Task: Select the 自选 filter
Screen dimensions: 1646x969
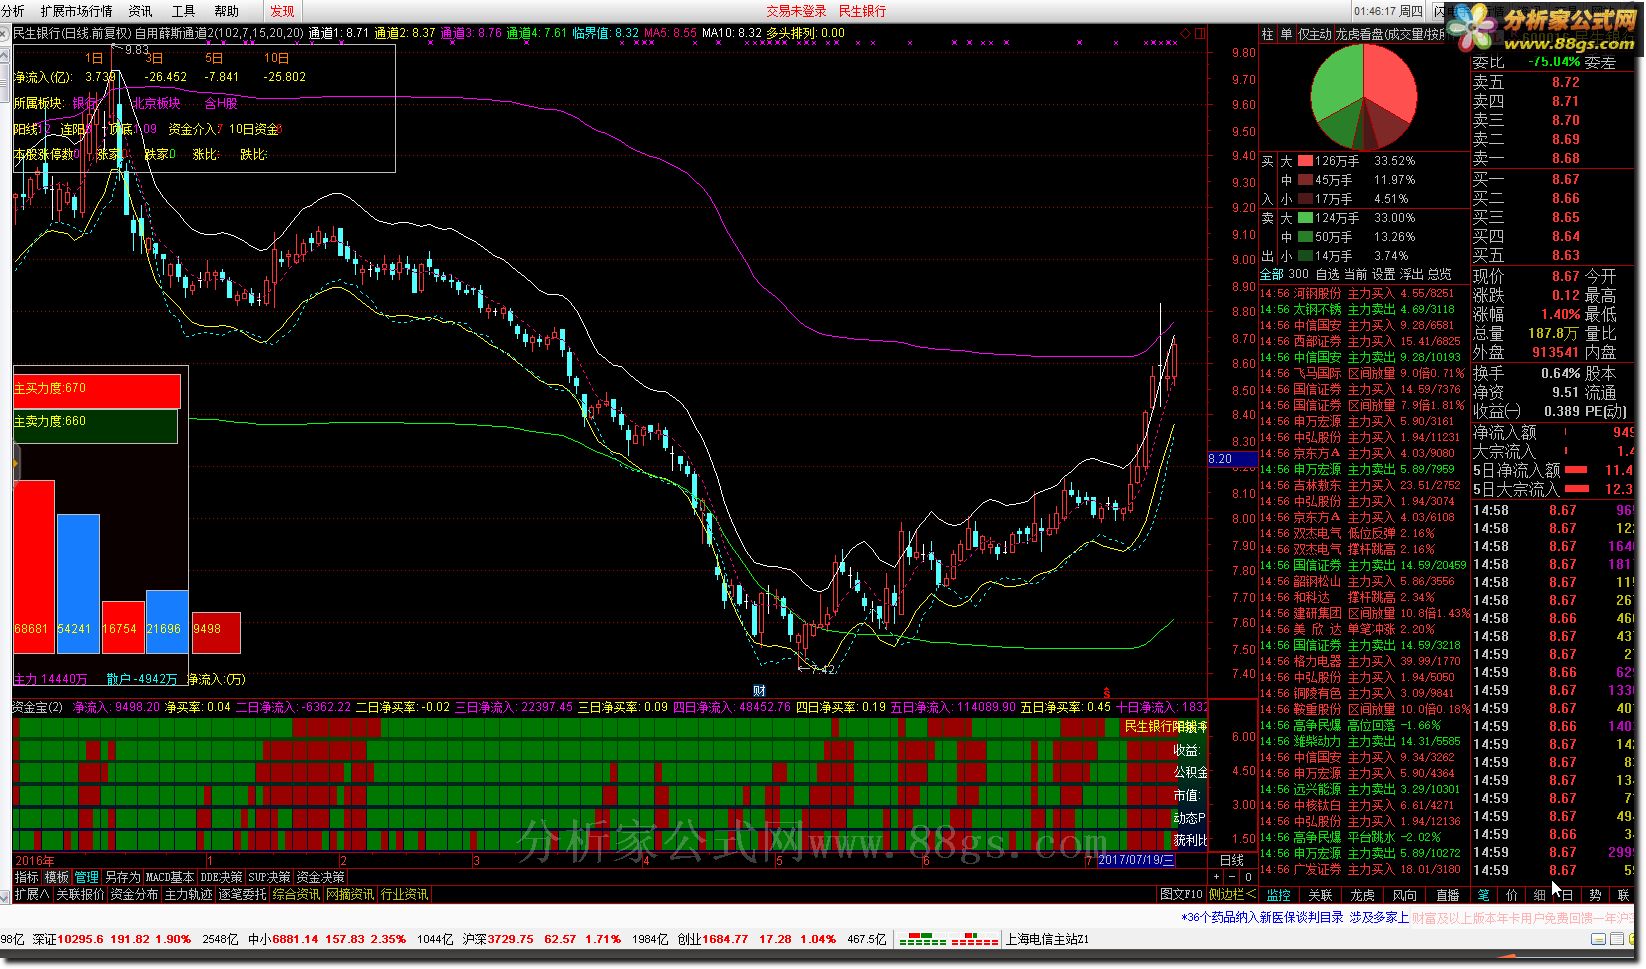Action: click(1327, 274)
